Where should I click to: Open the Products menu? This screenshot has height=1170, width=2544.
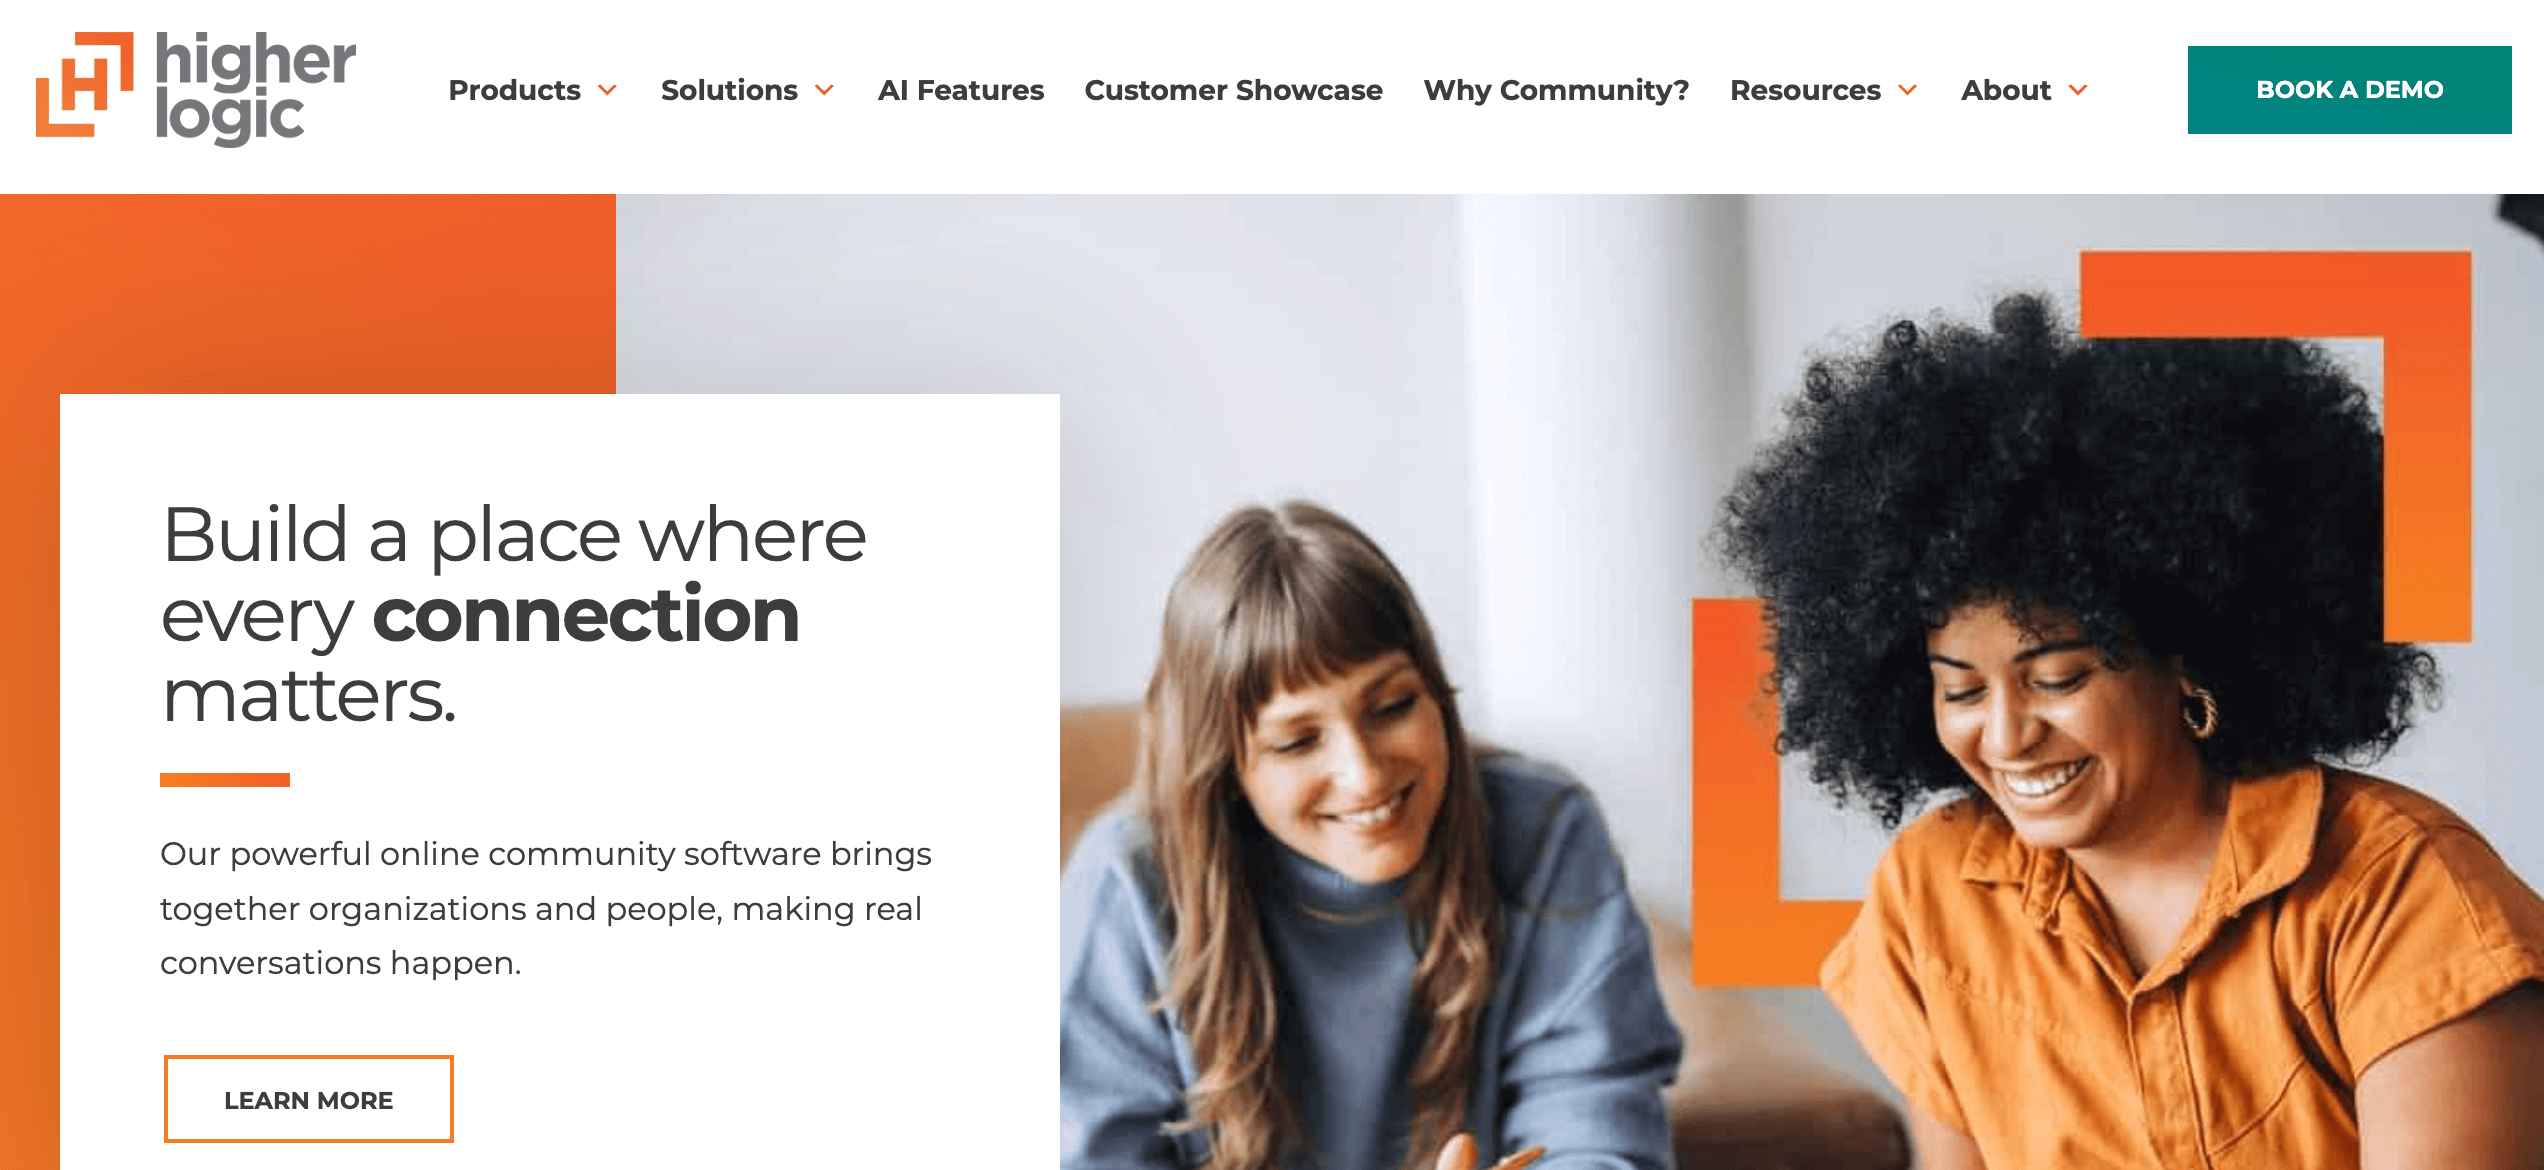click(514, 90)
